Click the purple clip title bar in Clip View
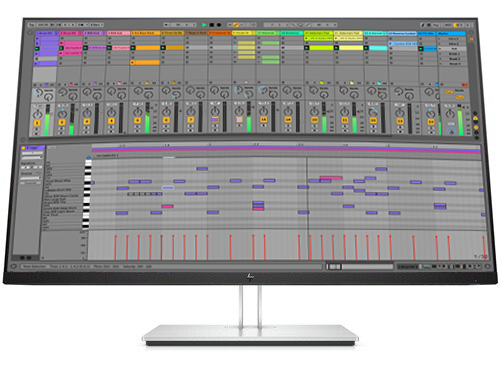Image resolution: width=500 pixels, height=367 pixels. [33, 148]
